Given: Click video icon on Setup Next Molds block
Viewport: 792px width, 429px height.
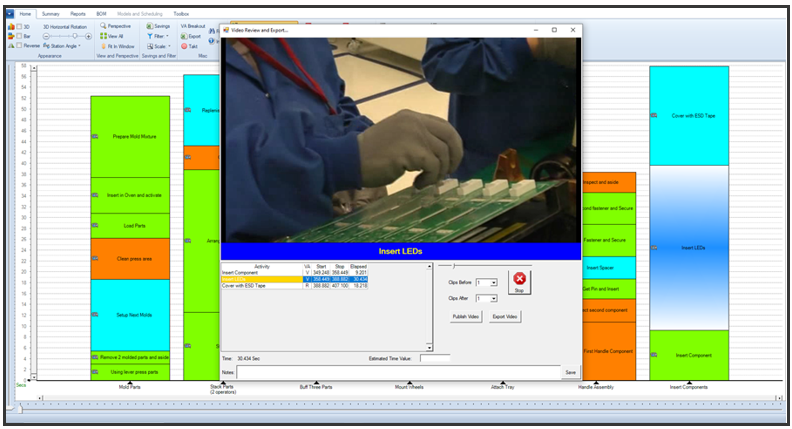Looking at the screenshot, I should tap(94, 314).
